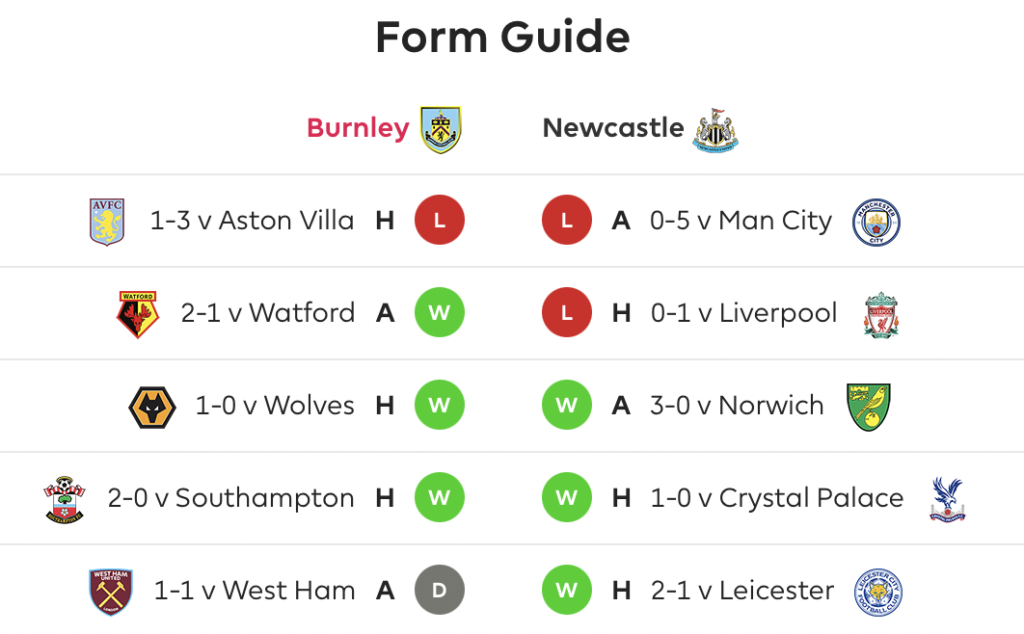Select the Crystal Palace eagle crest

pyautogui.click(x=948, y=499)
